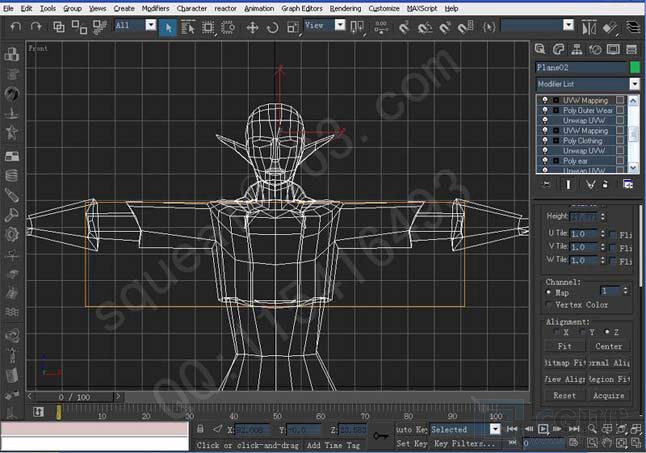Click the Fit alignment button
The width and height of the screenshot is (646, 453).
(x=565, y=346)
